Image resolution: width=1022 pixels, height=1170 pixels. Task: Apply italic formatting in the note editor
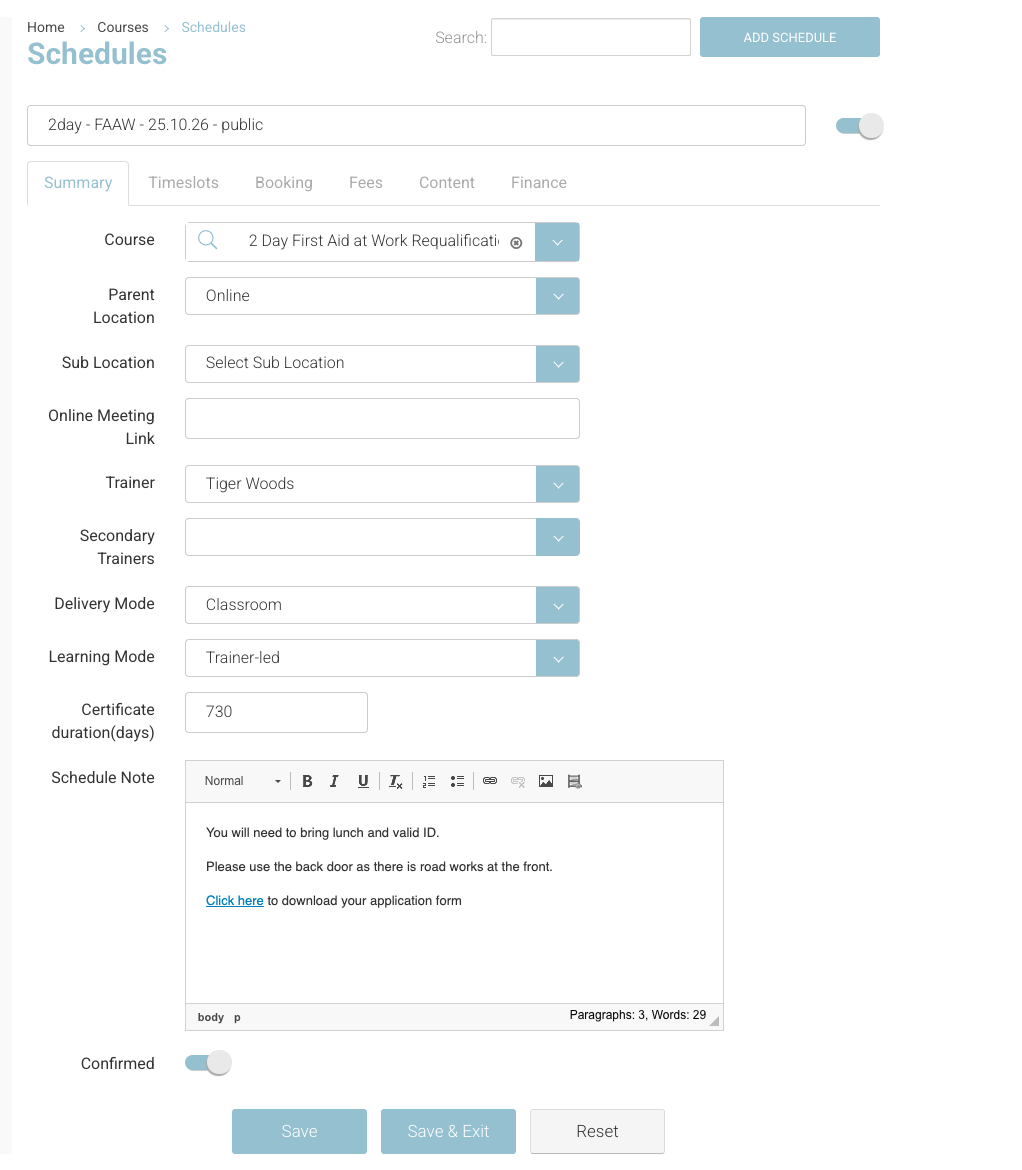pos(334,781)
